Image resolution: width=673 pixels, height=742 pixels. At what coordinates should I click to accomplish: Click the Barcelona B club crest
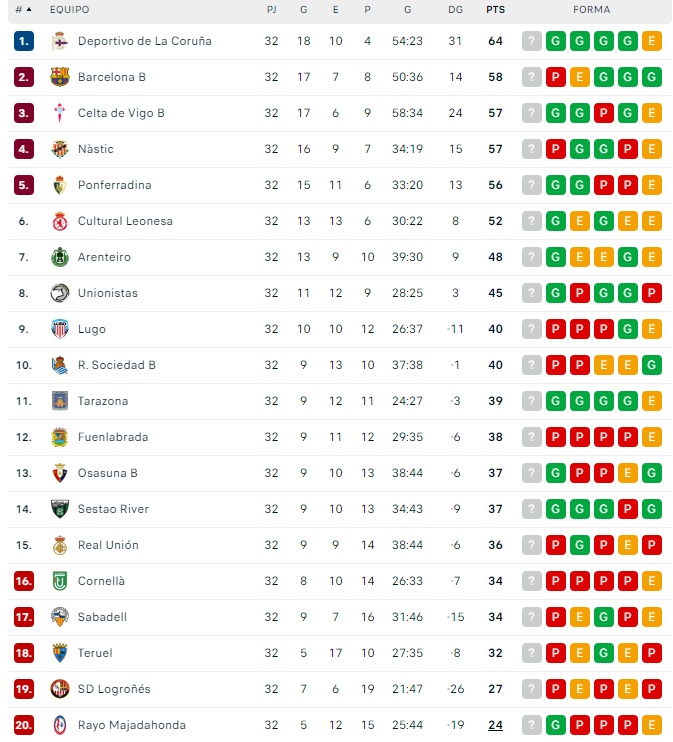coord(60,77)
